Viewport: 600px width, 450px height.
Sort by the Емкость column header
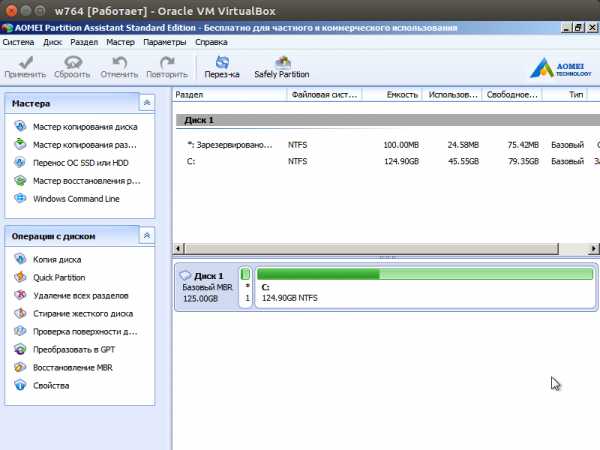tap(392, 95)
